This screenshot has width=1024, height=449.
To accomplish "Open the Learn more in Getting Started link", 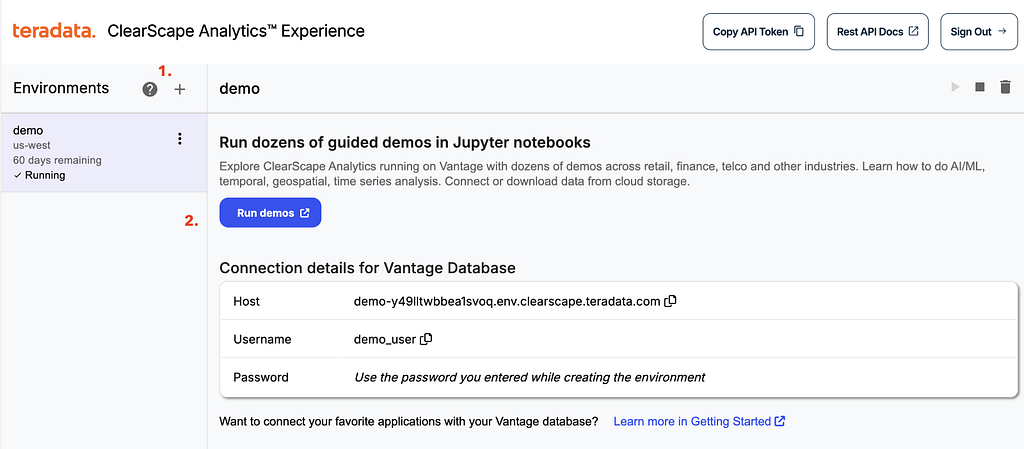I will pyautogui.click(x=699, y=421).
